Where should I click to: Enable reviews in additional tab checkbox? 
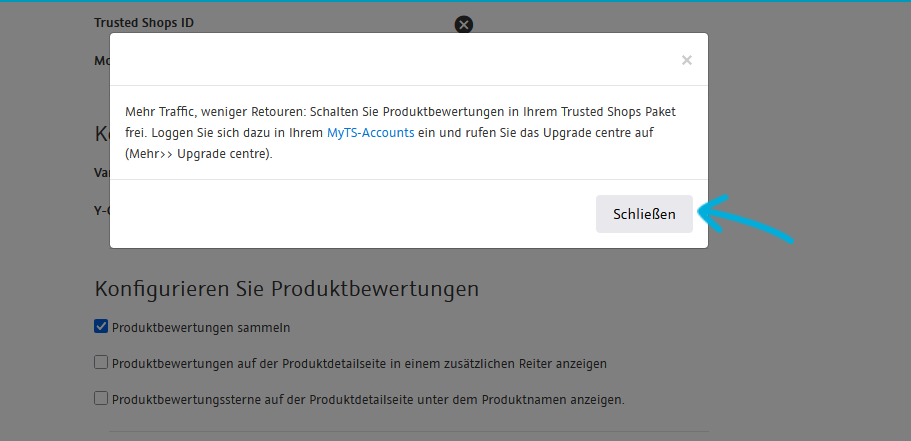(101, 363)
